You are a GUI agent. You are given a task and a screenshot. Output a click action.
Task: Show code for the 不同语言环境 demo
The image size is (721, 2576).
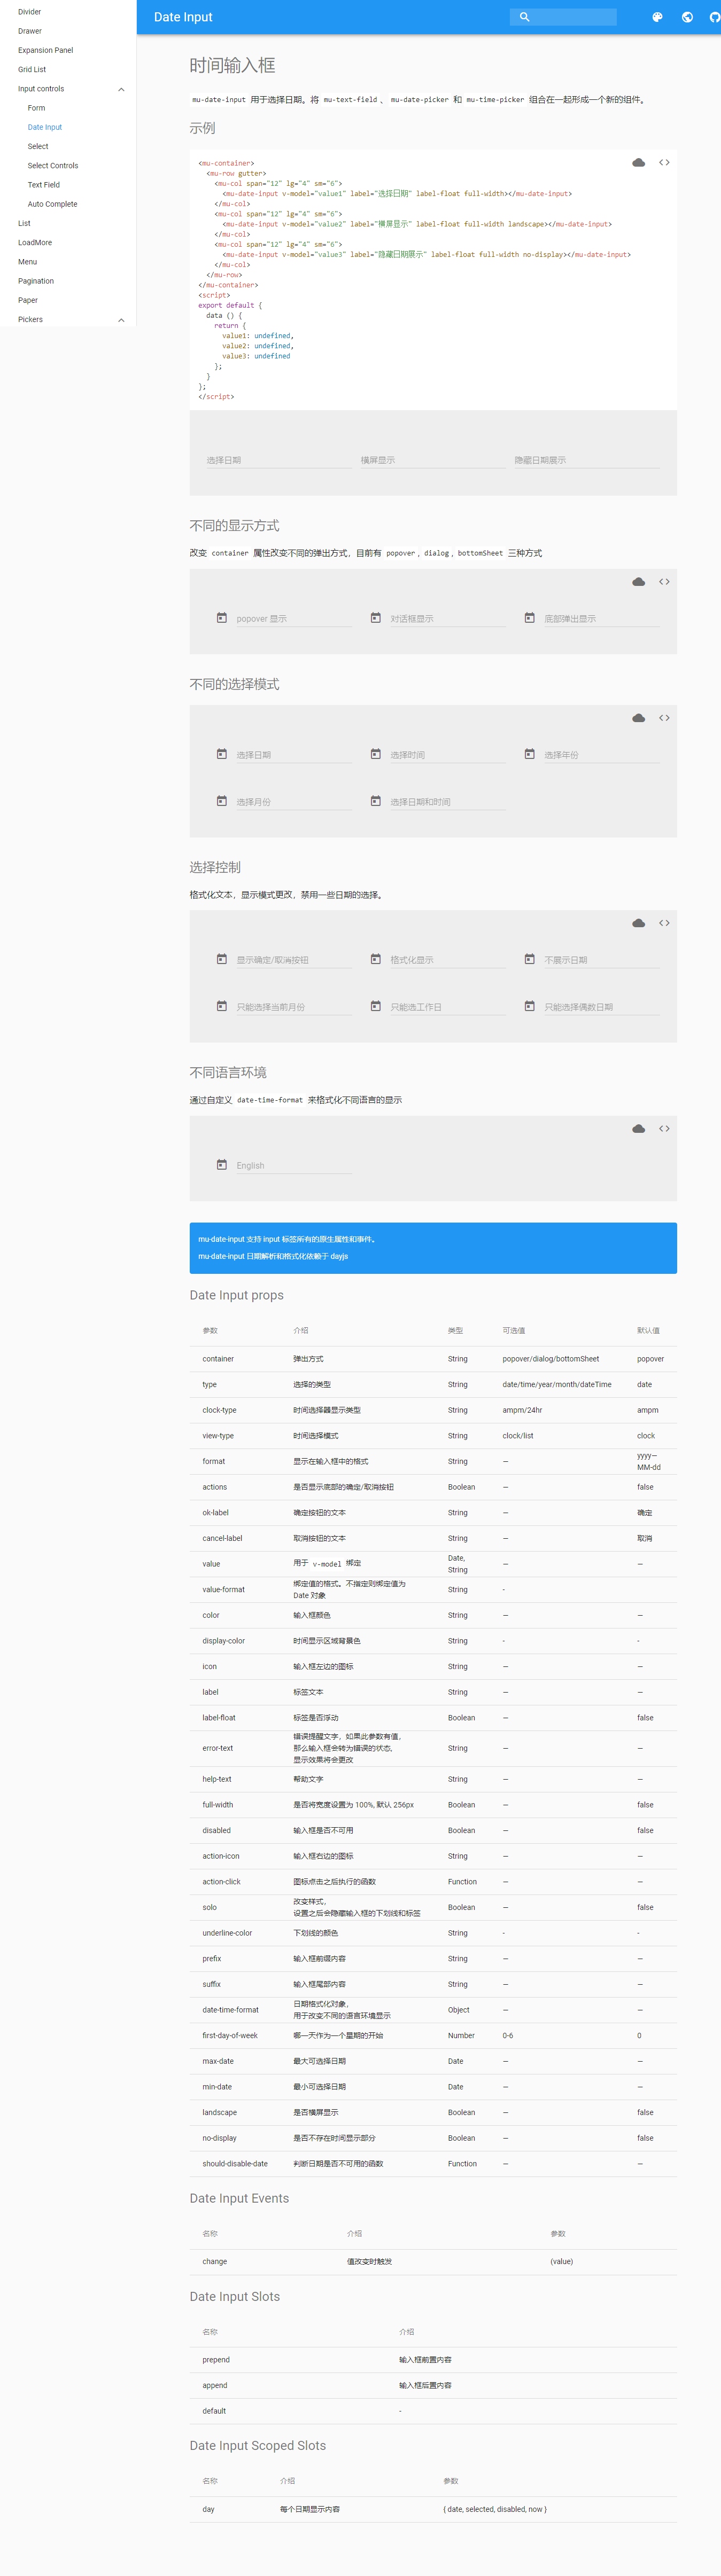[664, 1129]
